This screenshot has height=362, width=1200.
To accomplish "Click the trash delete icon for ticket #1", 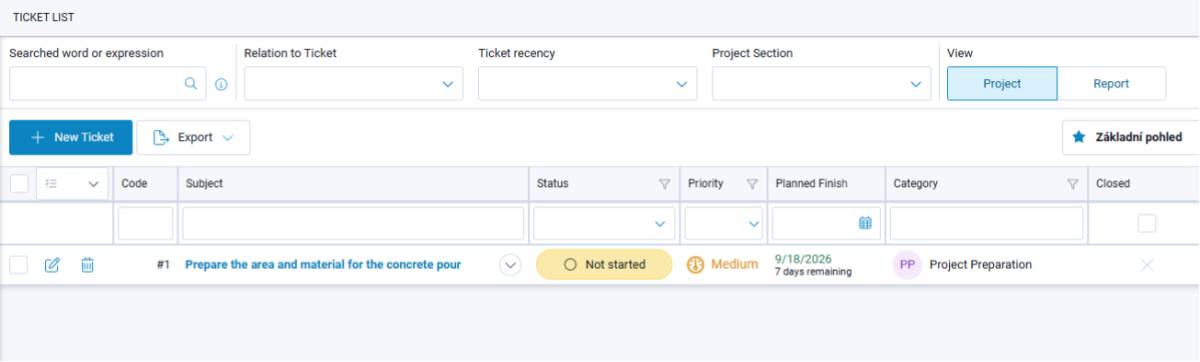I will point(87,265).
